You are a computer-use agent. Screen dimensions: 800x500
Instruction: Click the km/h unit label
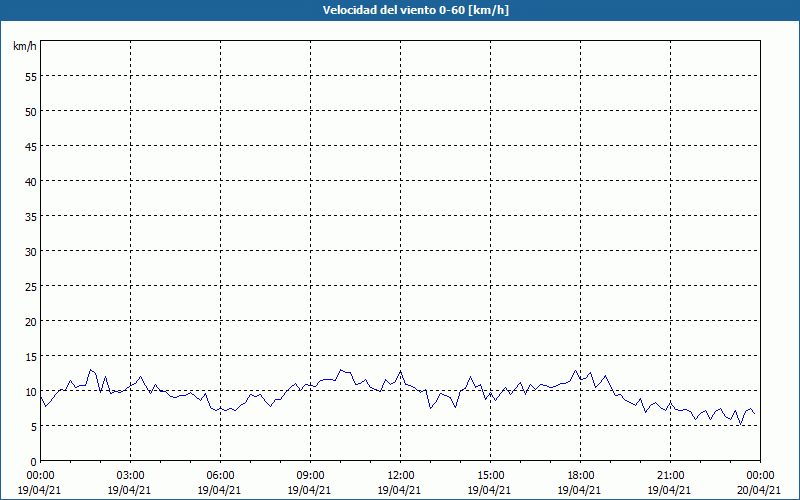click(x=25, y=46)
